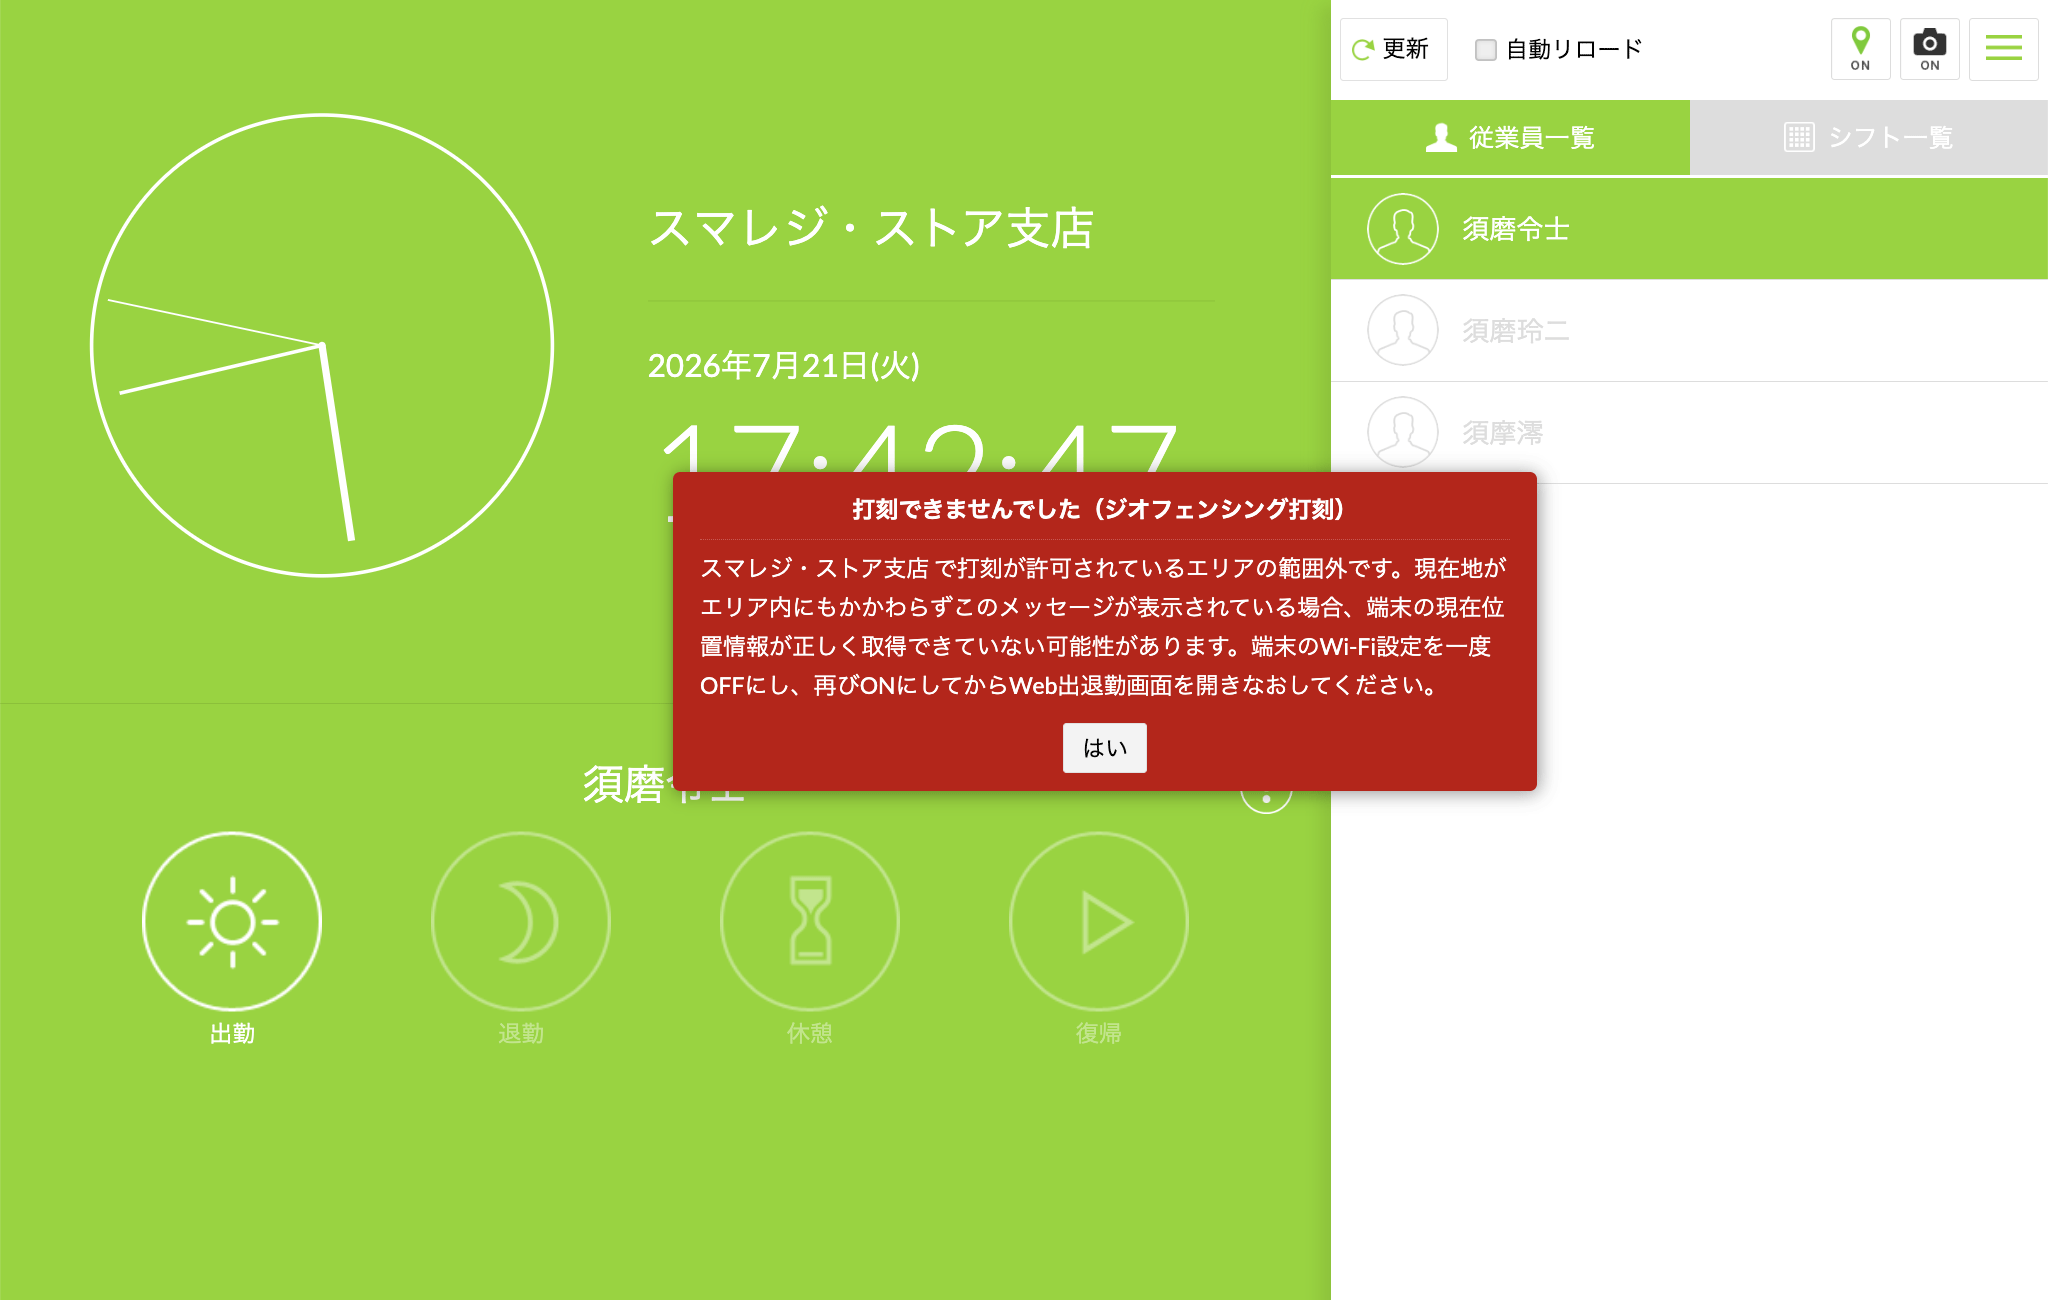The height and width of the screenshot is (1300, 2048).
Task: Click the 復帰 play icon button
Action: tap(1099, 921)
